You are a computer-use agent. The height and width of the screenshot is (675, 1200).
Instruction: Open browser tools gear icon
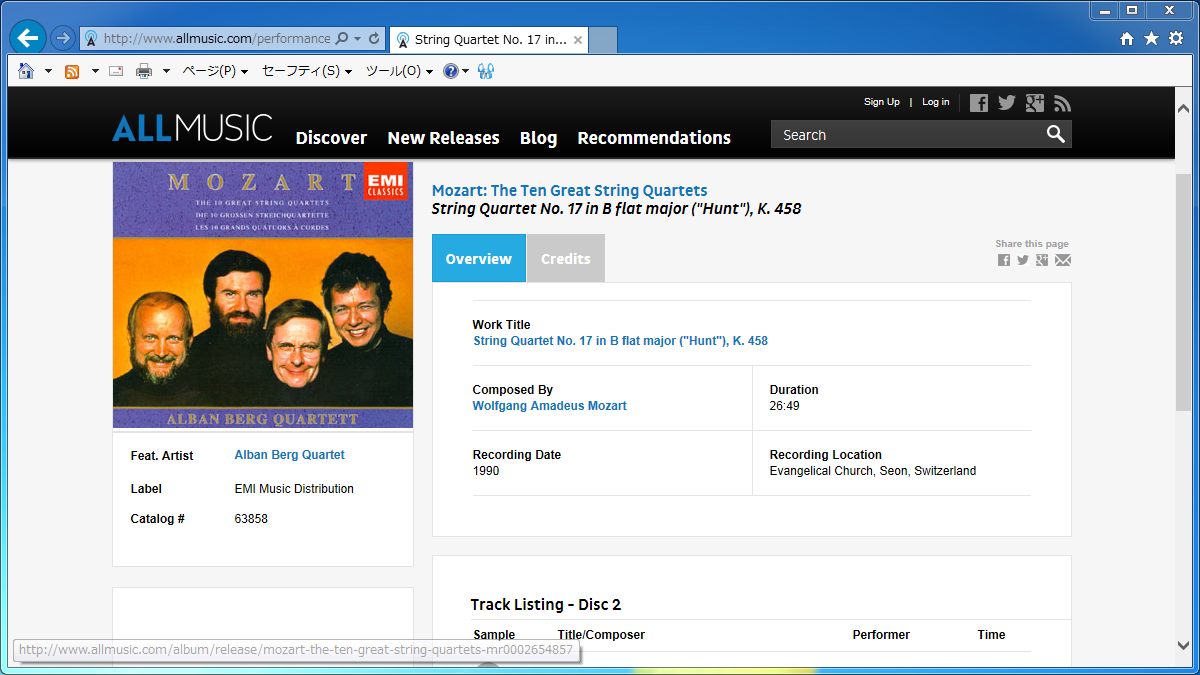pos(1176,39)
